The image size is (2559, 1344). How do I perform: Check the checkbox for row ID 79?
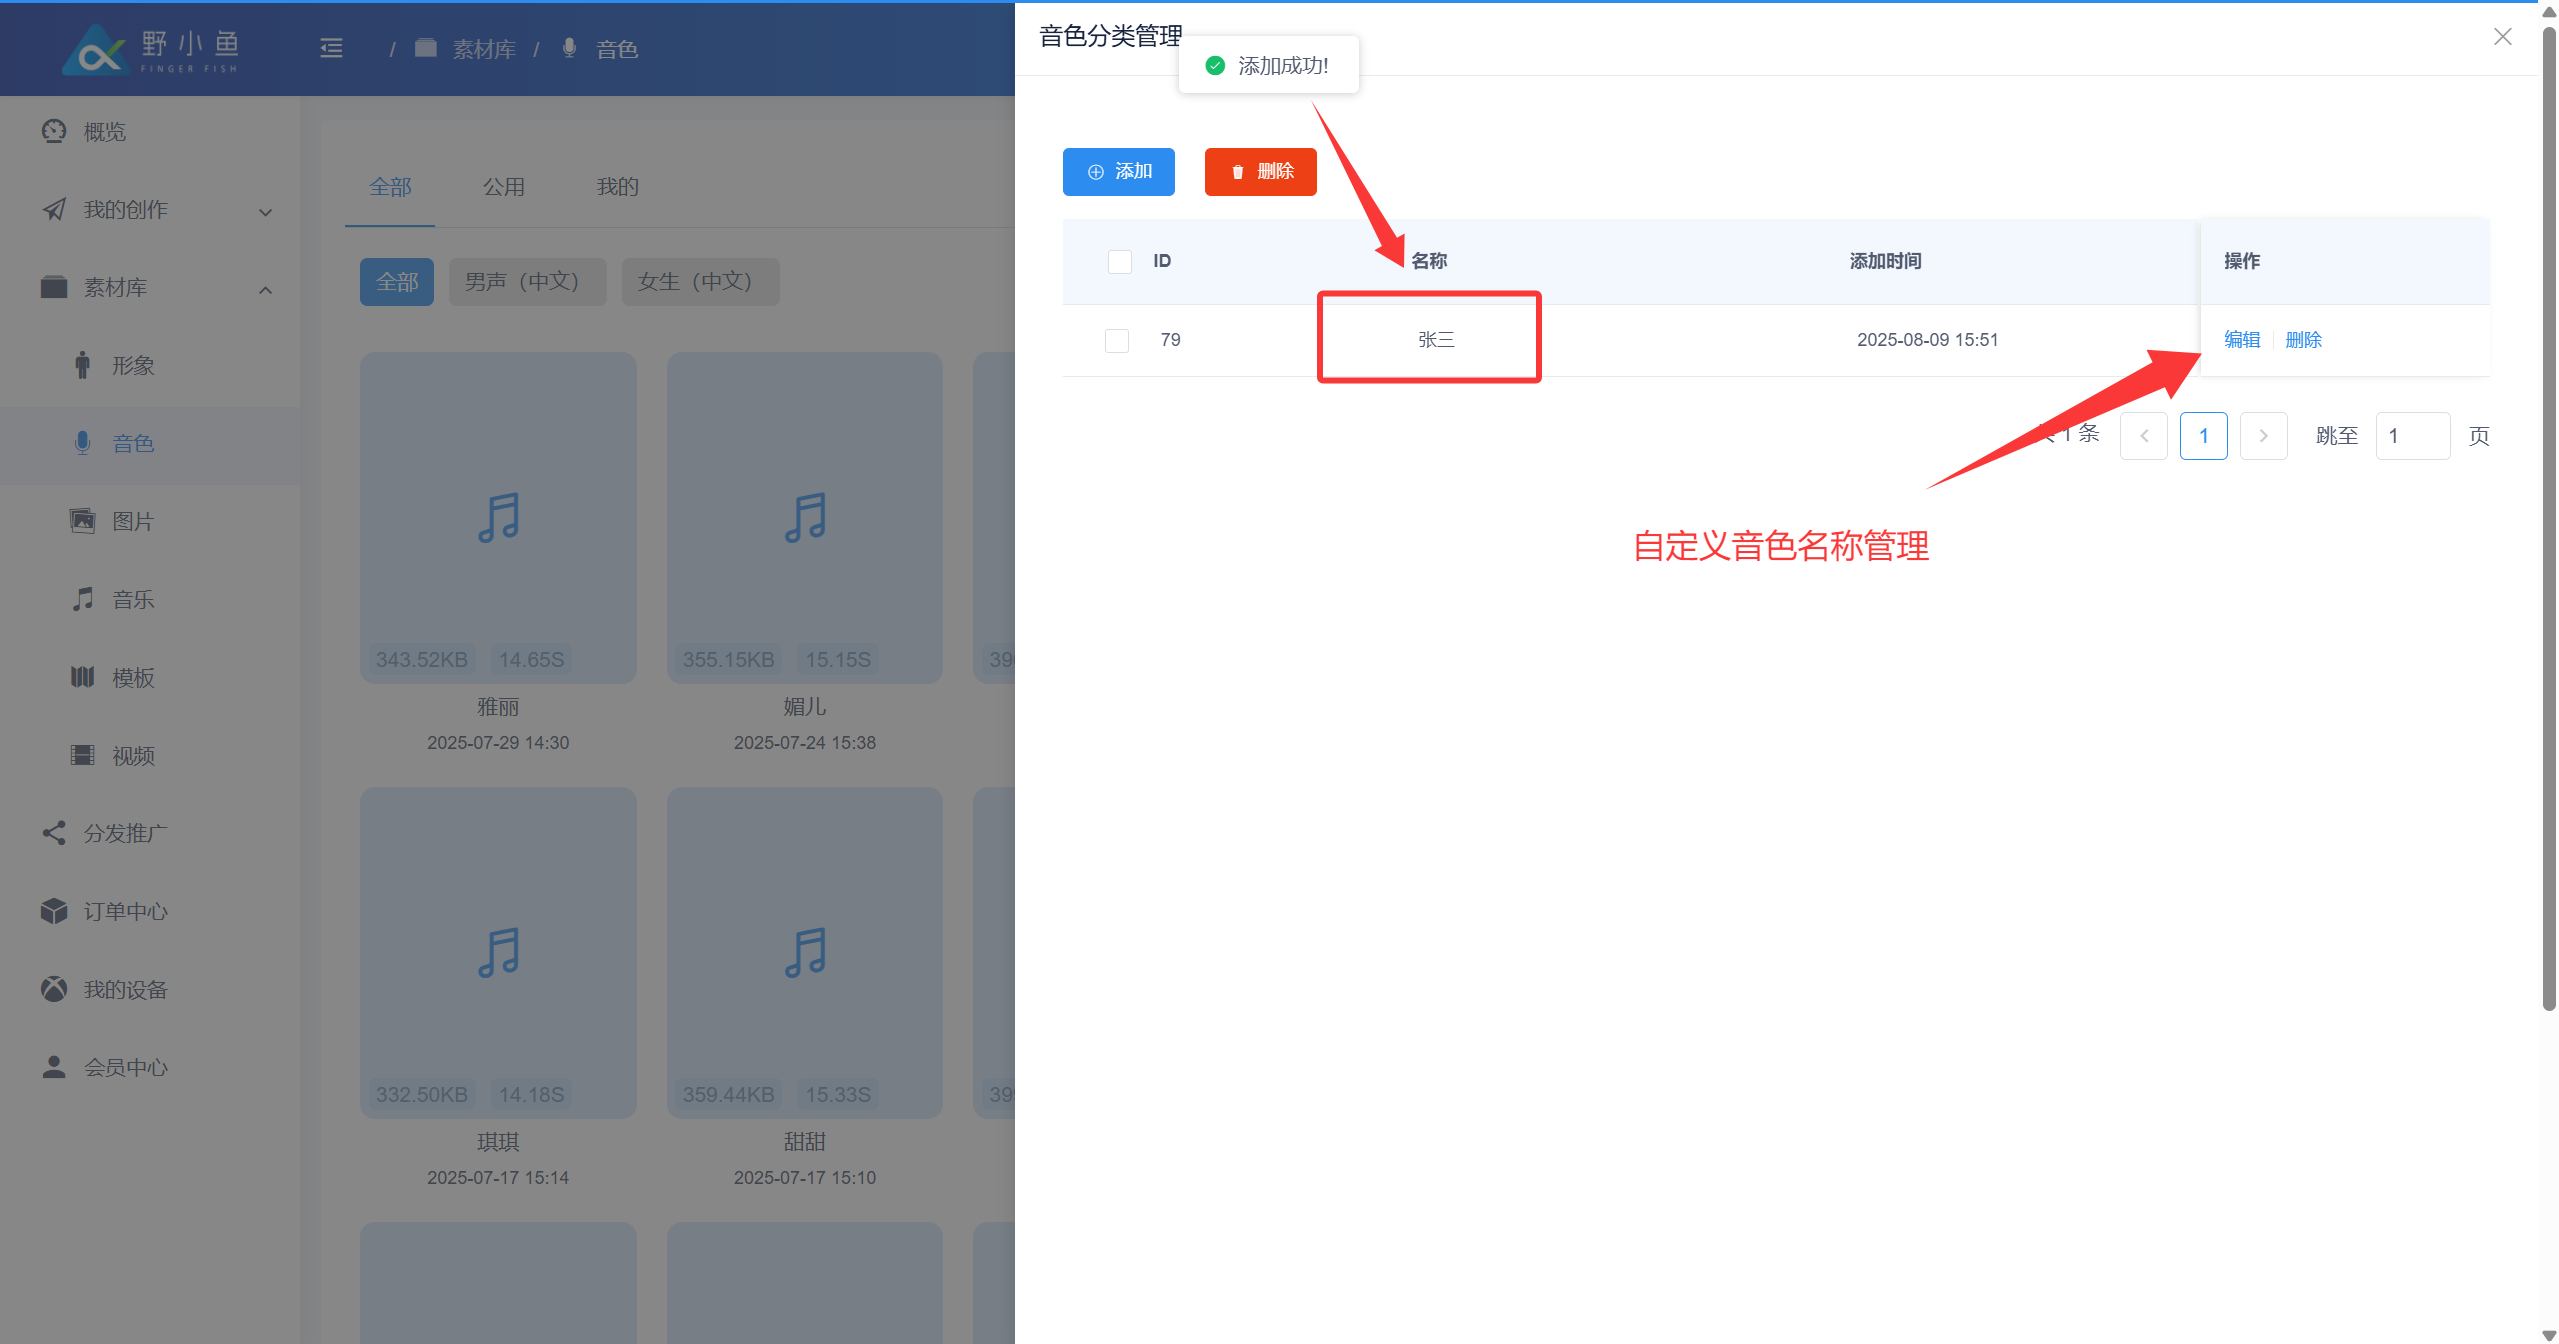coord(1117,340)
